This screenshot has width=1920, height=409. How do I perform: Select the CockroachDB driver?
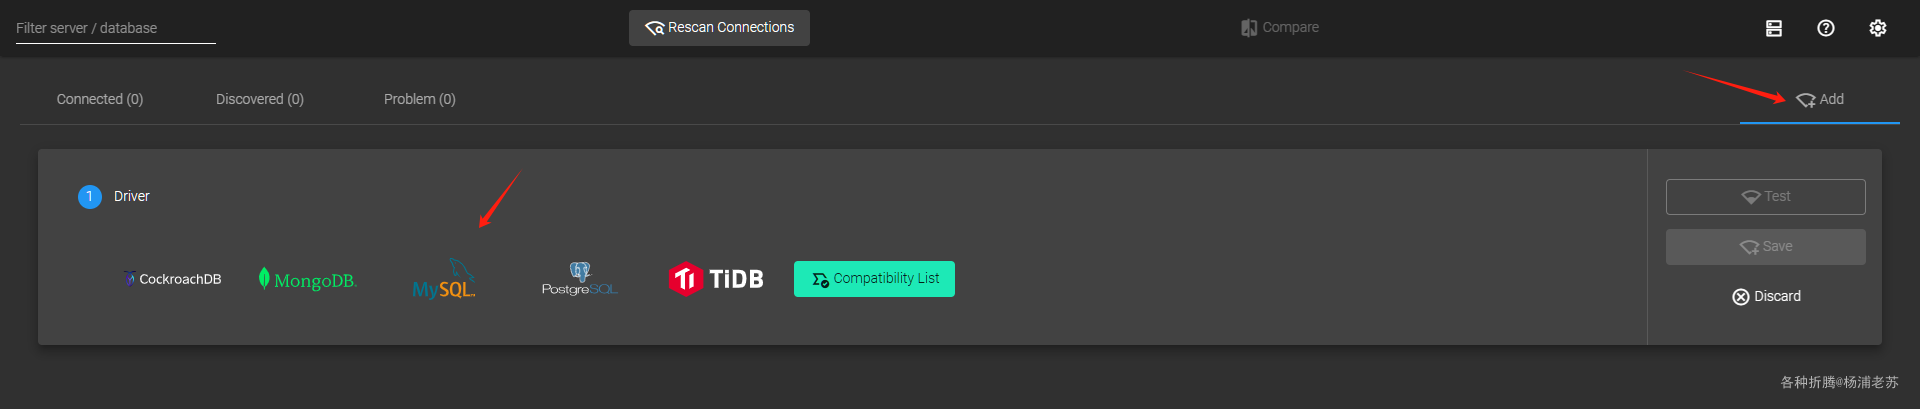pyautogui.click(x=172, y=279)
